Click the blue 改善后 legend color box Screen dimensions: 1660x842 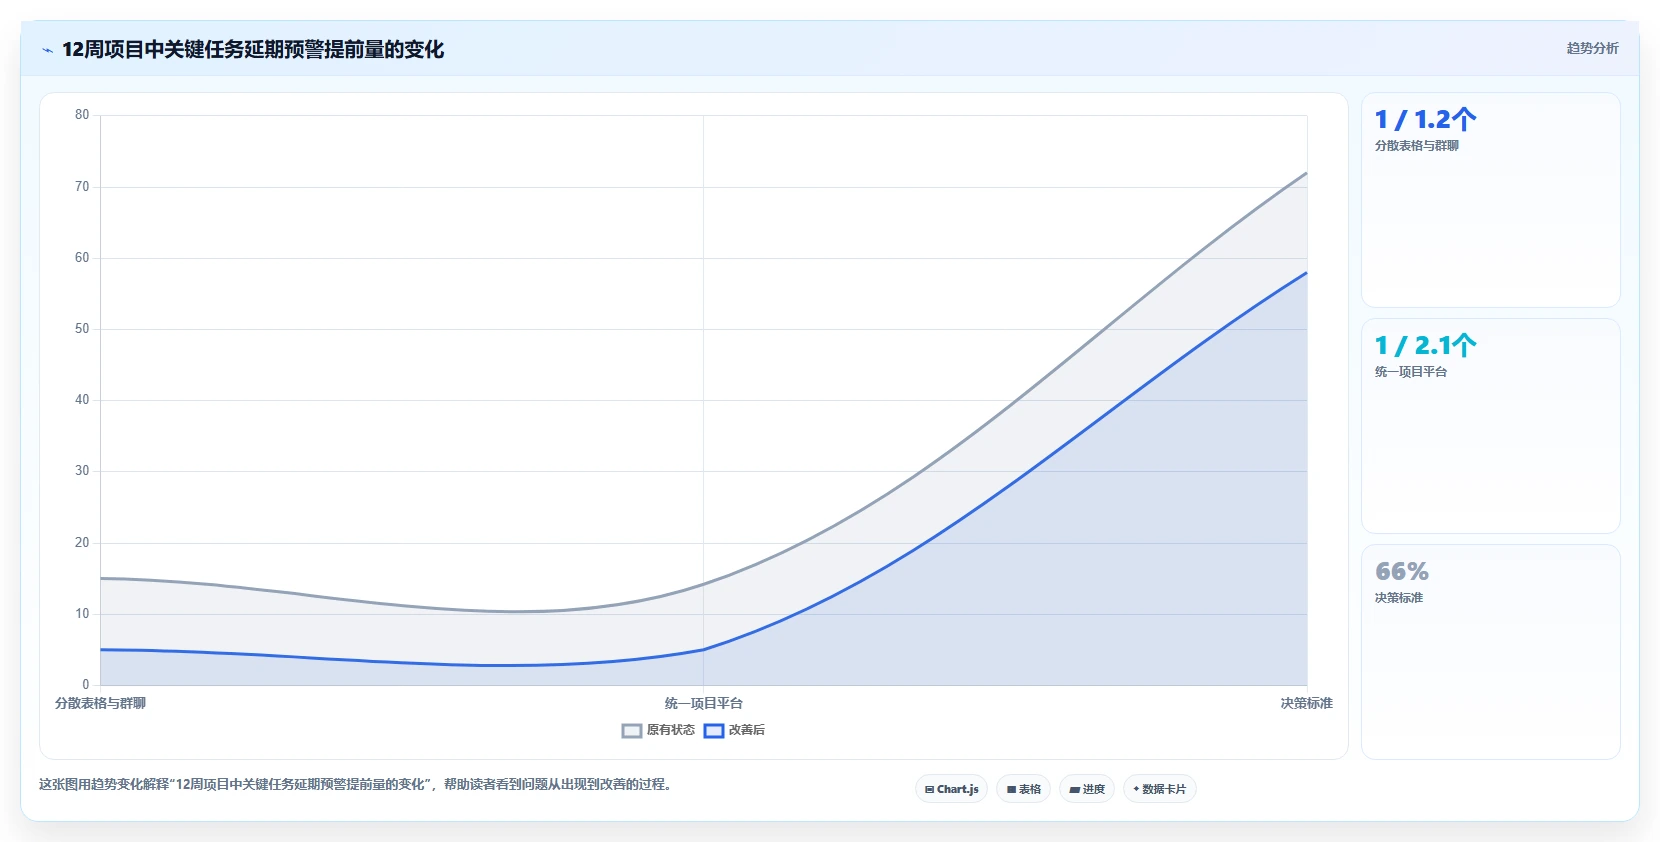(713, 731)
